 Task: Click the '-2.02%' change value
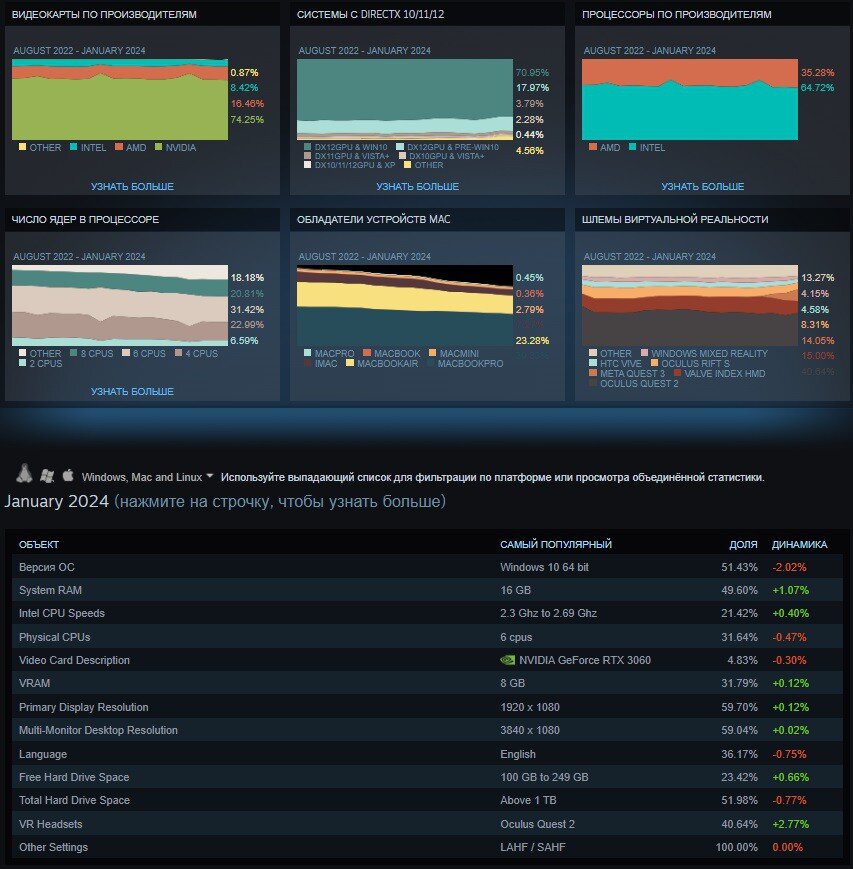789,567
